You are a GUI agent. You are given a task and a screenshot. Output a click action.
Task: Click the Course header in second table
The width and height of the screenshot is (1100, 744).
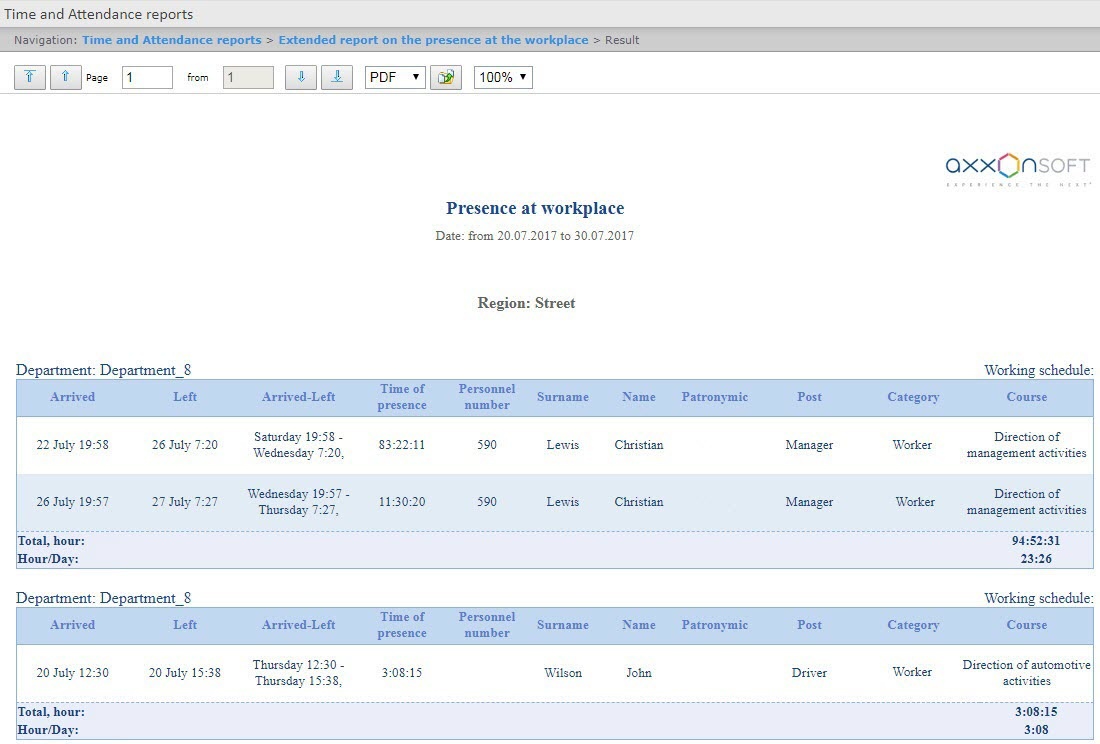click(1027, 625)
